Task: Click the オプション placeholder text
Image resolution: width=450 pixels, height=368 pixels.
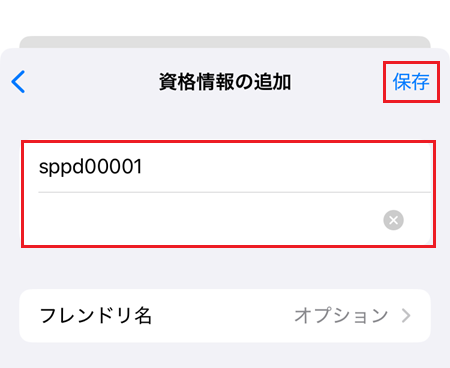Action: [341, 315]
